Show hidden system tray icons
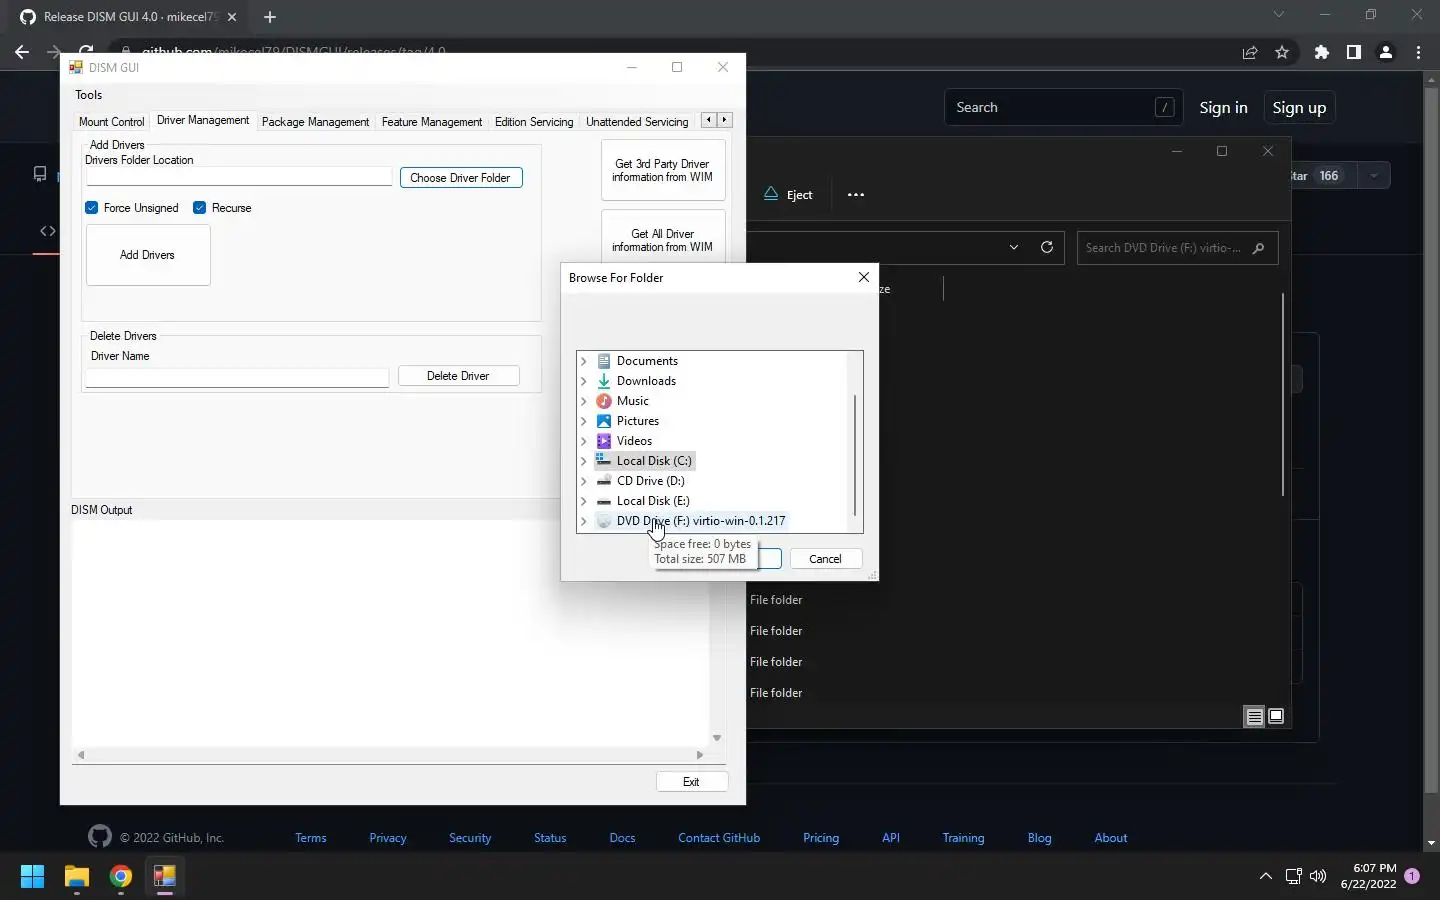 point(1265,876)
